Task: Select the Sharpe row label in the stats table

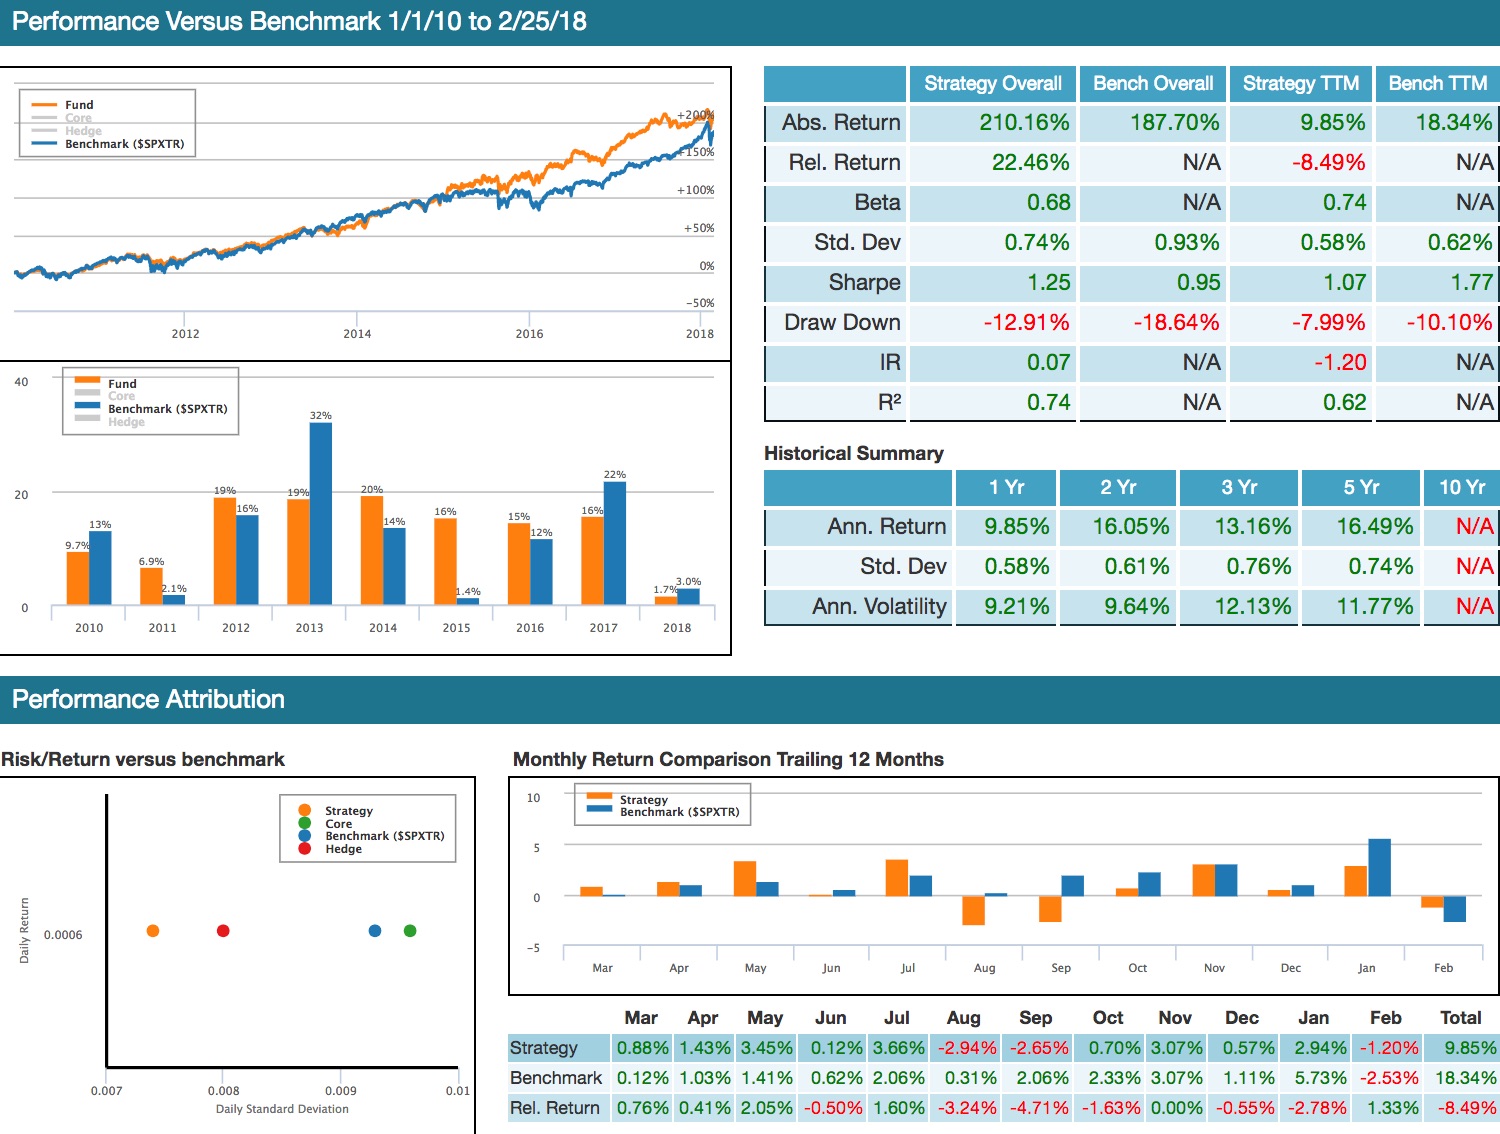Action: tap(864, 283)
